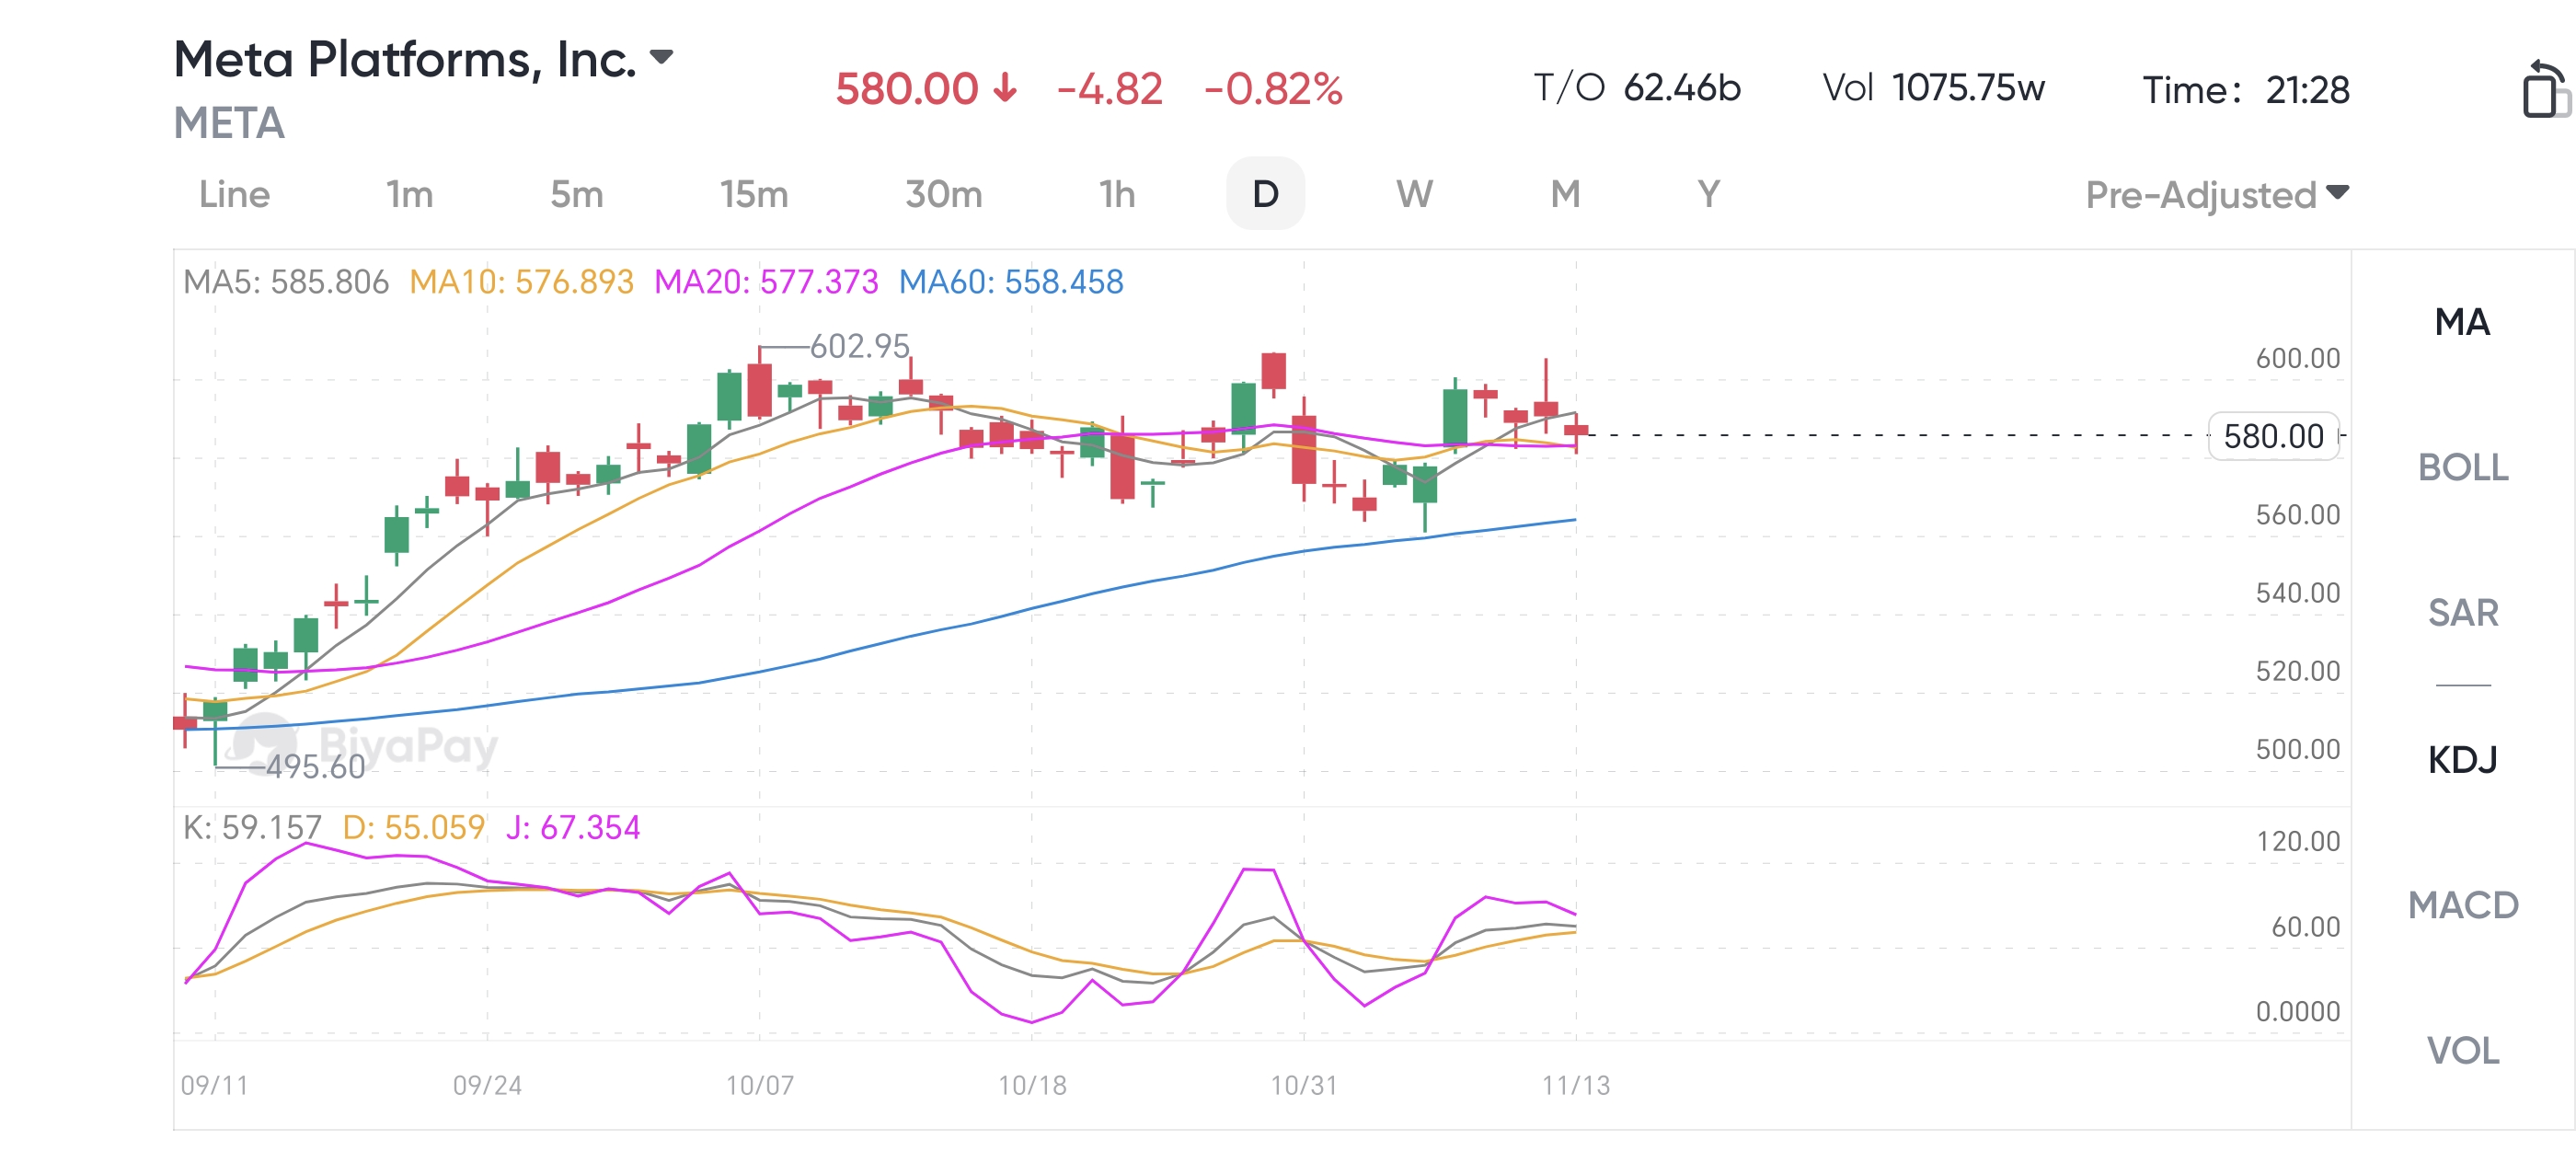Click the META ticker symbol
2576x1163 pixels.
click(229, 123)
